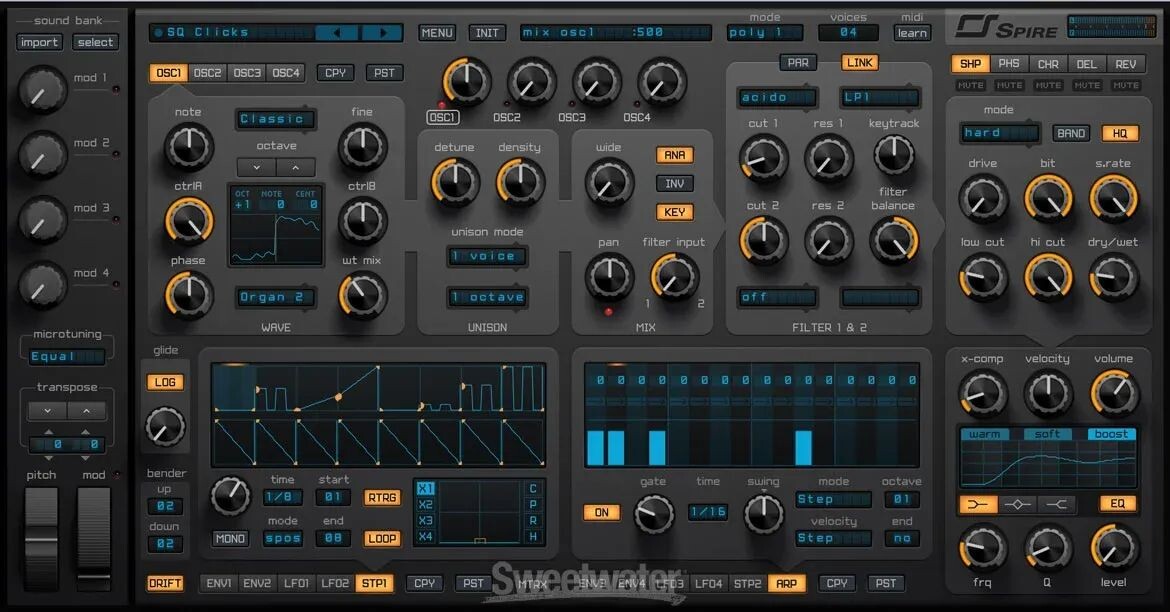Toggle the INV phase invert switch
1170x612 pixels.
(x=675, y=184)
